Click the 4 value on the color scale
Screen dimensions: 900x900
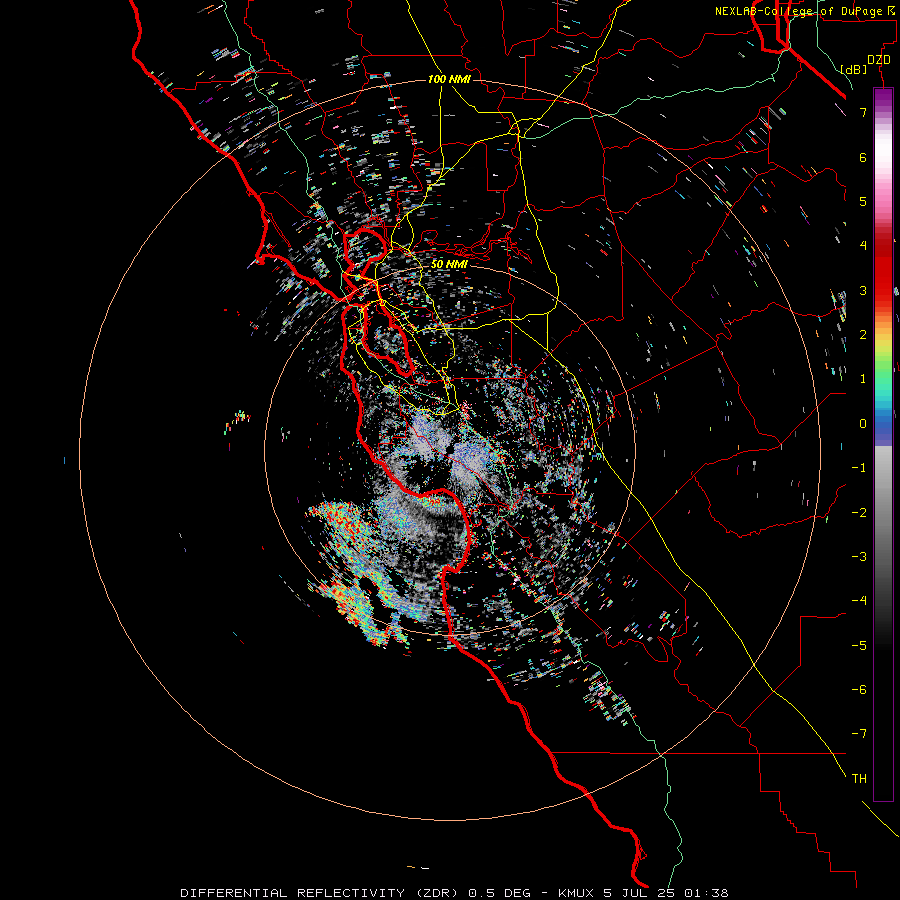coord(863,246)
